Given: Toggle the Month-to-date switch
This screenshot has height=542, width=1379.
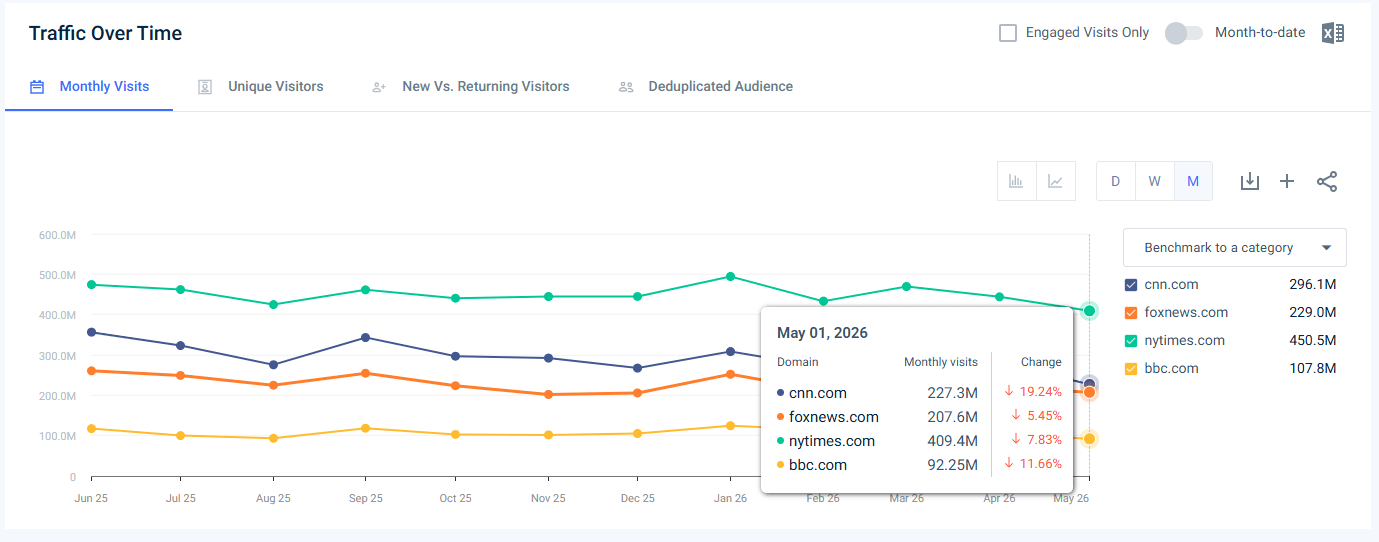Looking at the screenshot, I should click(1183, 33).
